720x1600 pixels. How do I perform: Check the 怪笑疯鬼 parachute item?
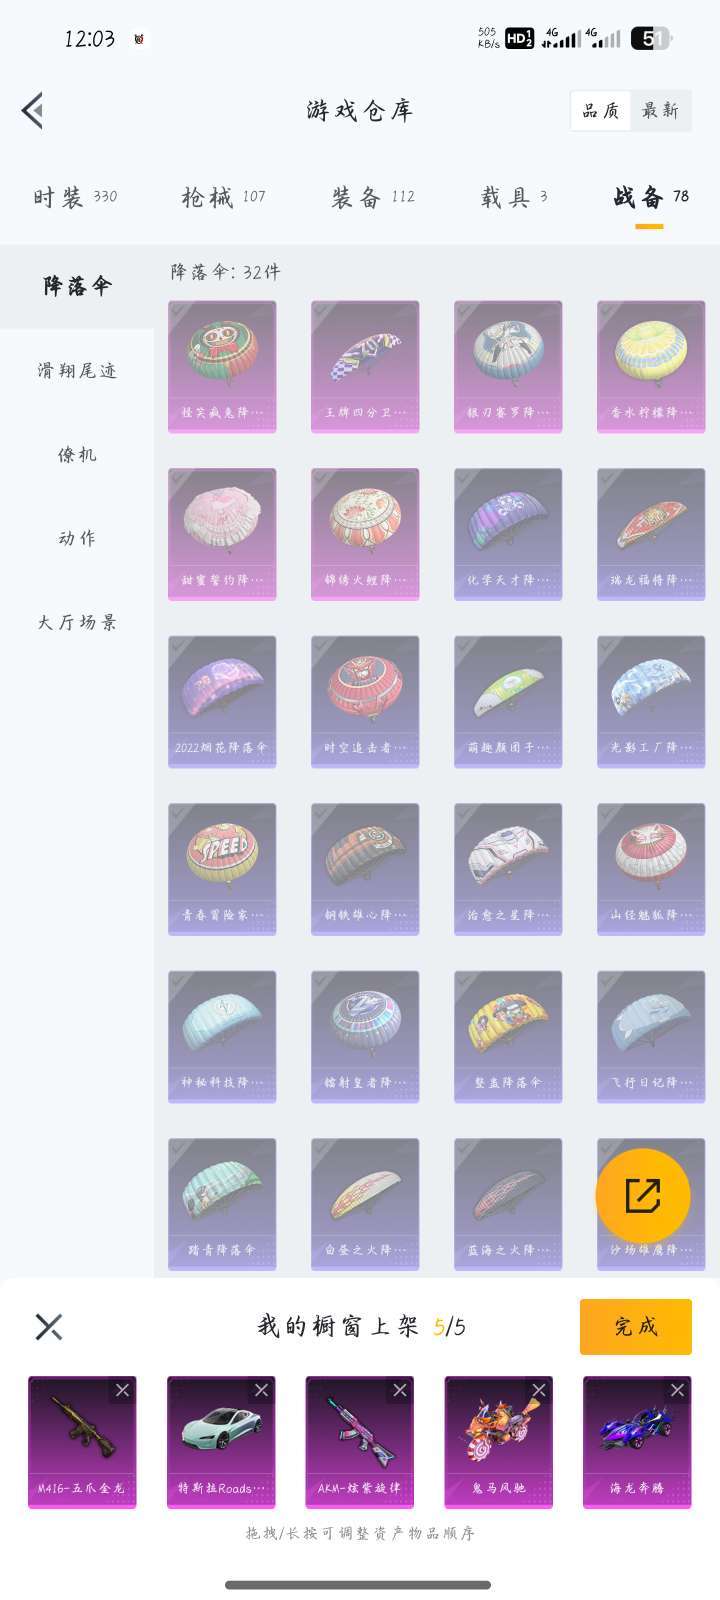pos(222,366)
